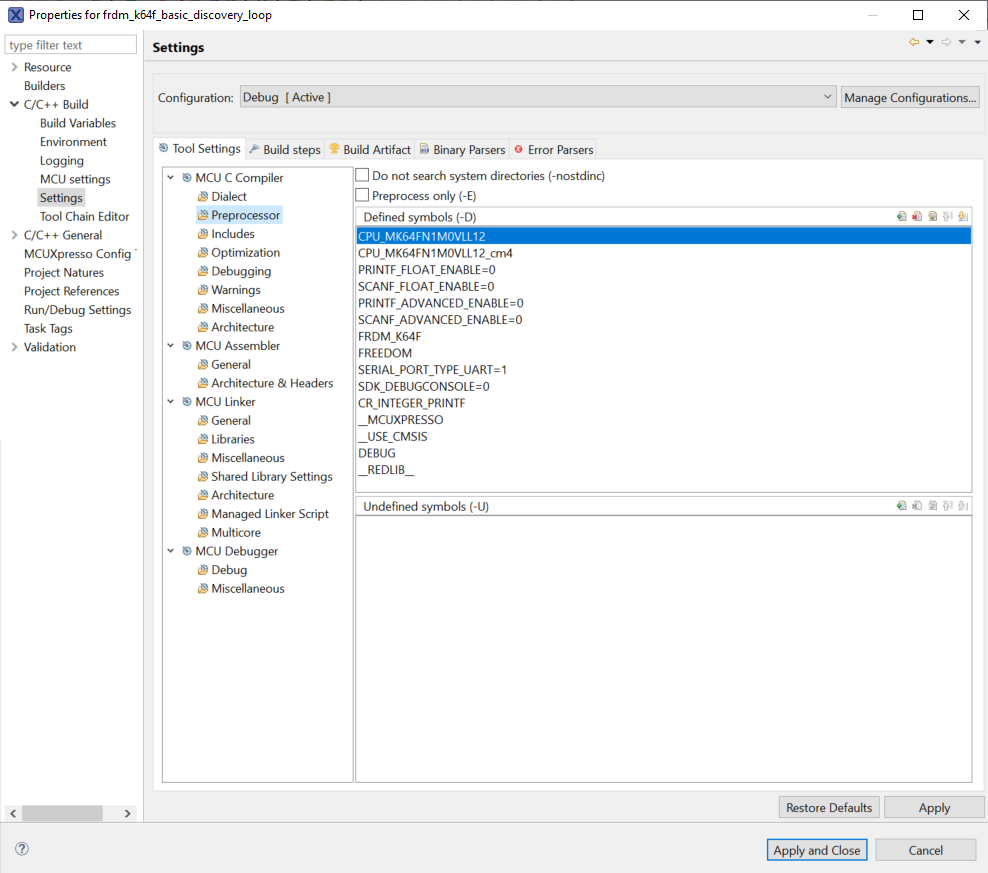Go back using the yellow arrow icon
Viewport: 988px width, 873px height.
pos(914,42)
